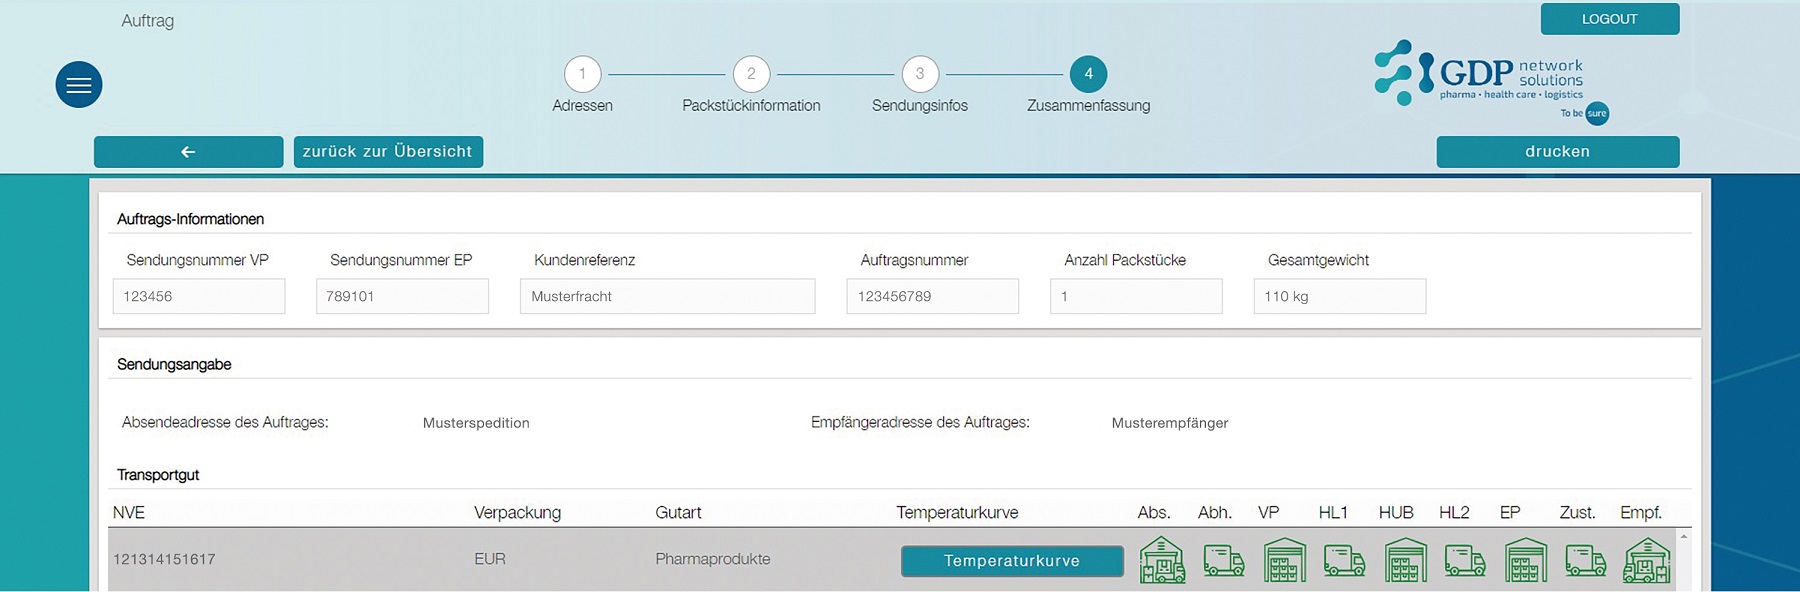Click the drucken button
Image resolution: width=1800 pixels, height=592 pixels.
click(x=1558, y=152)
